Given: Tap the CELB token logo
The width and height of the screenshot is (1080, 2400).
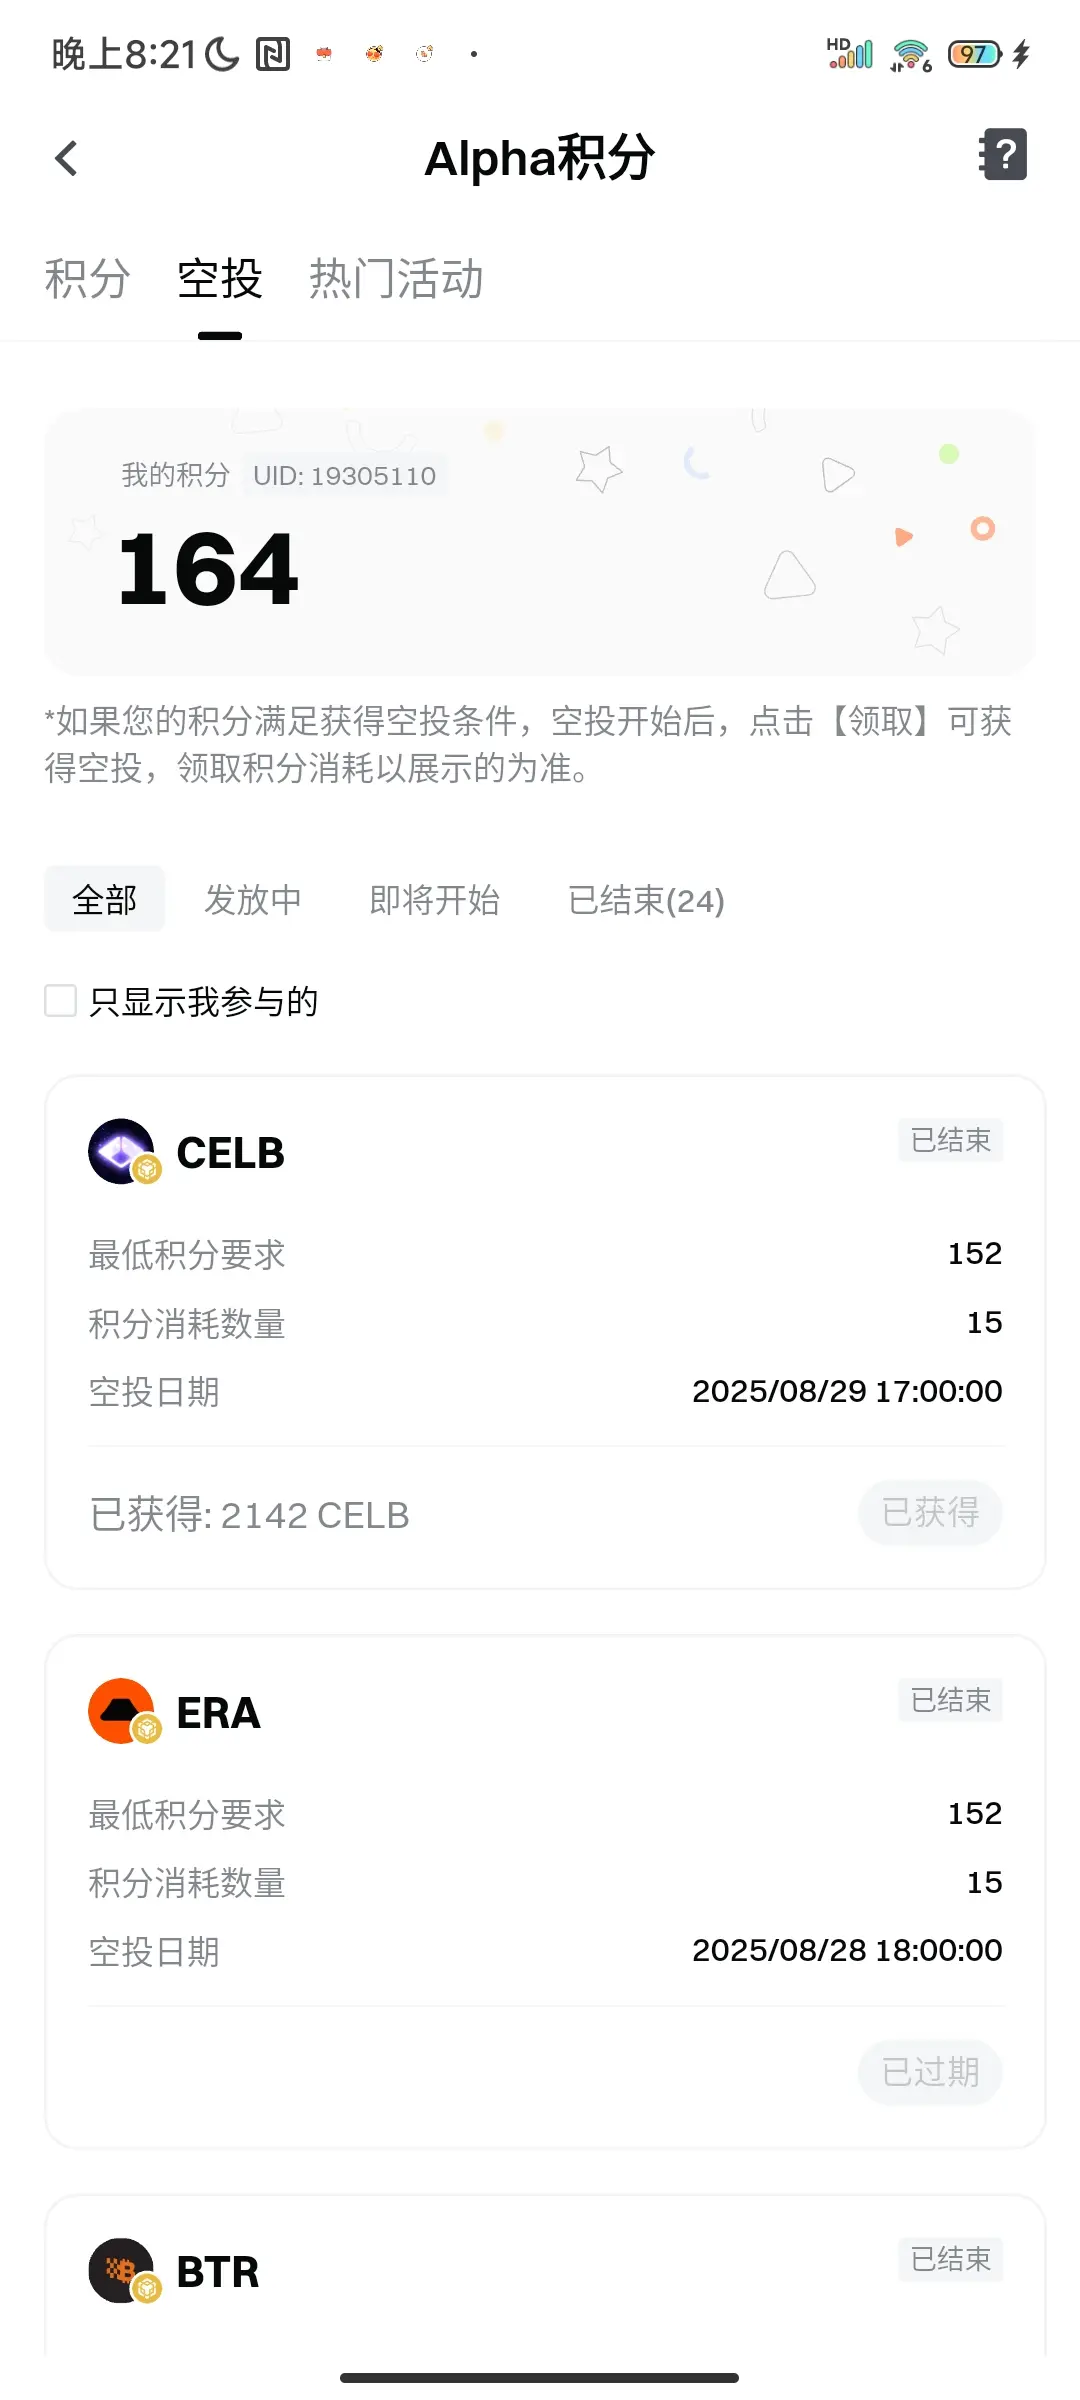Looking at the screenshot, I should tap(122, 1151).
